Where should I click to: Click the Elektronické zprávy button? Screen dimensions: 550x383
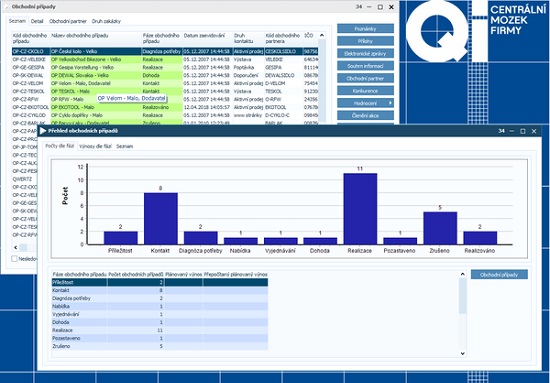pyautogui.click(x=365, y=54)
